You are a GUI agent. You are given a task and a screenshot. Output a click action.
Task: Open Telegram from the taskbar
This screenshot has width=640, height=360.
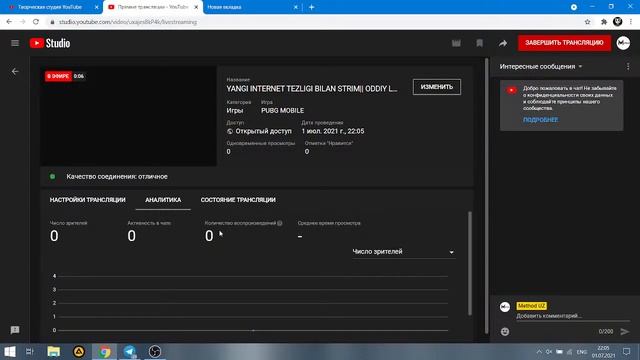pos(130,351)
